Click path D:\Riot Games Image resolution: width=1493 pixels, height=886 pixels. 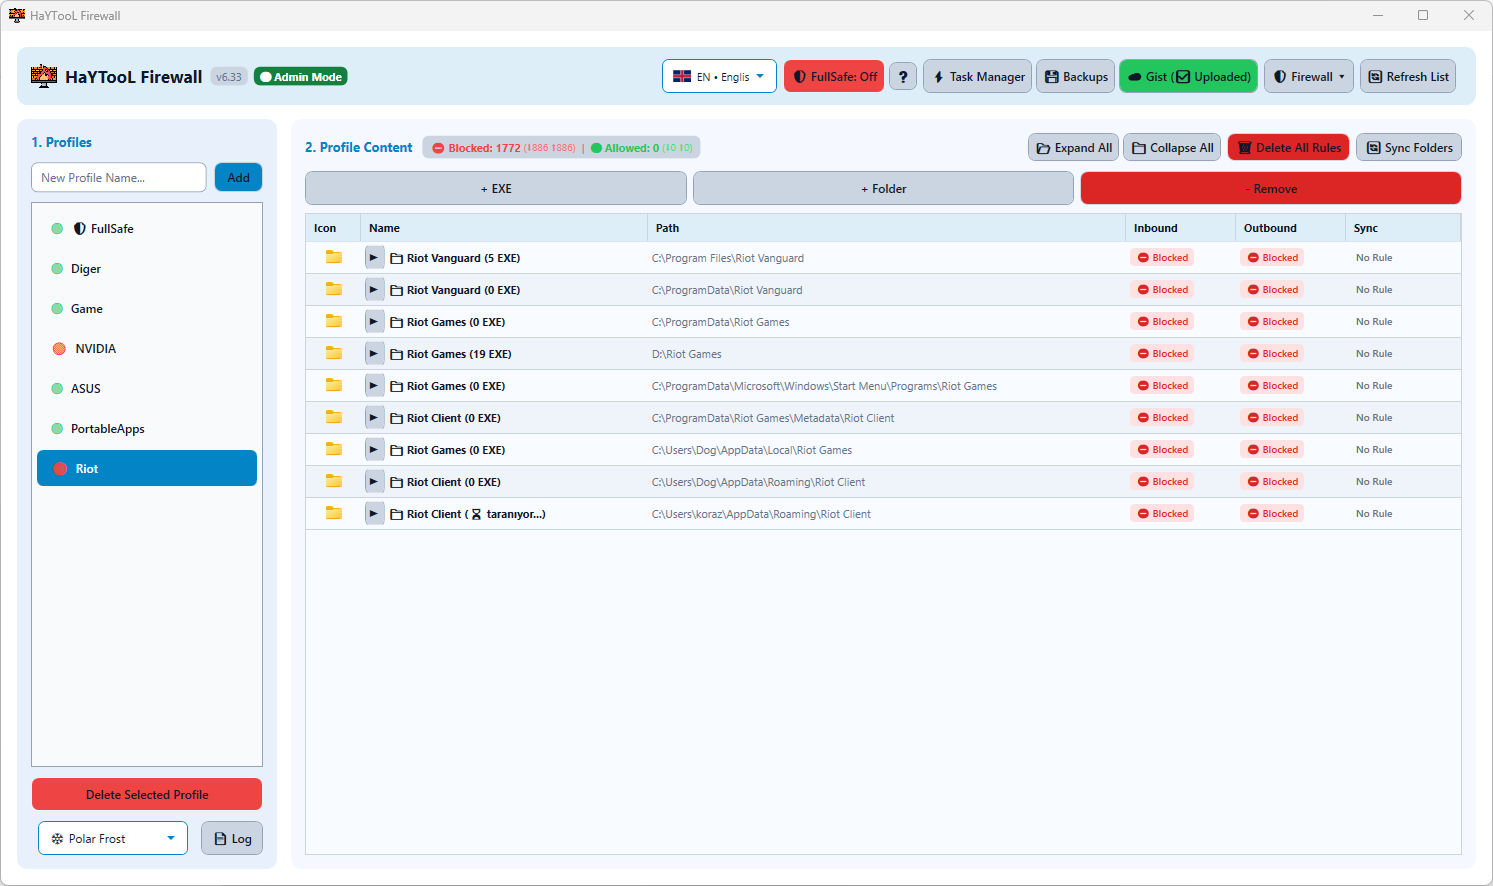pos(687,354)
